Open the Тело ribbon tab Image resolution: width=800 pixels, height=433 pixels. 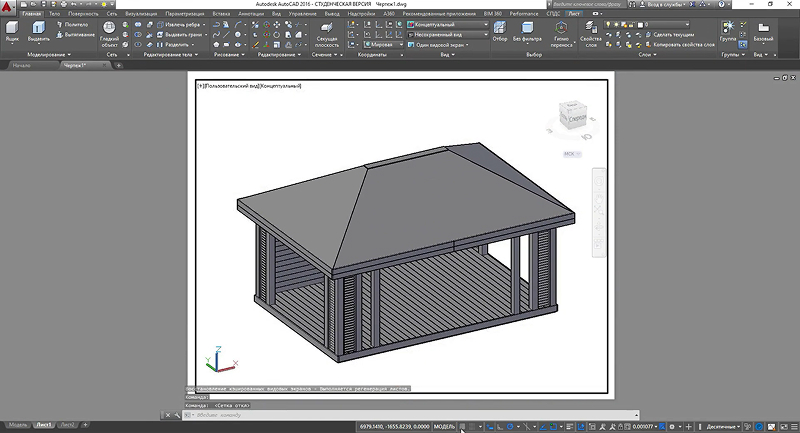tap(54, 14)
